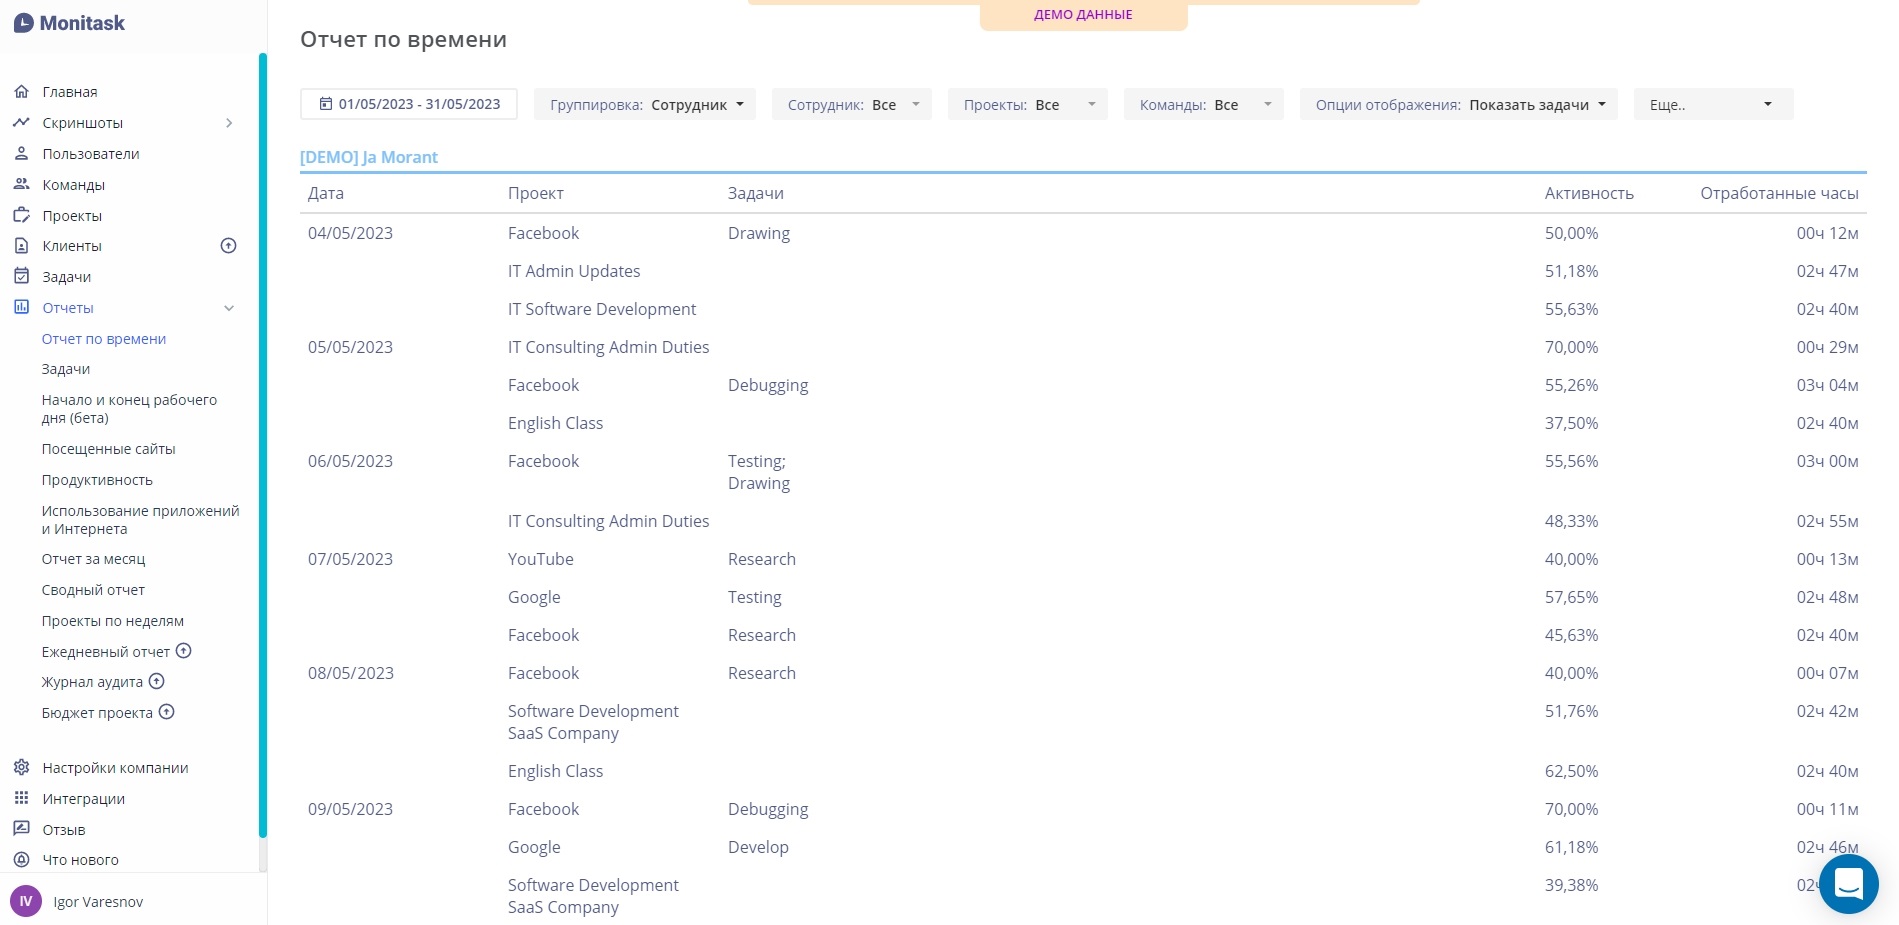Click the company settings gear icon
The height and width of the screenshot is (925, 1899).
click(x=21, y=768)
